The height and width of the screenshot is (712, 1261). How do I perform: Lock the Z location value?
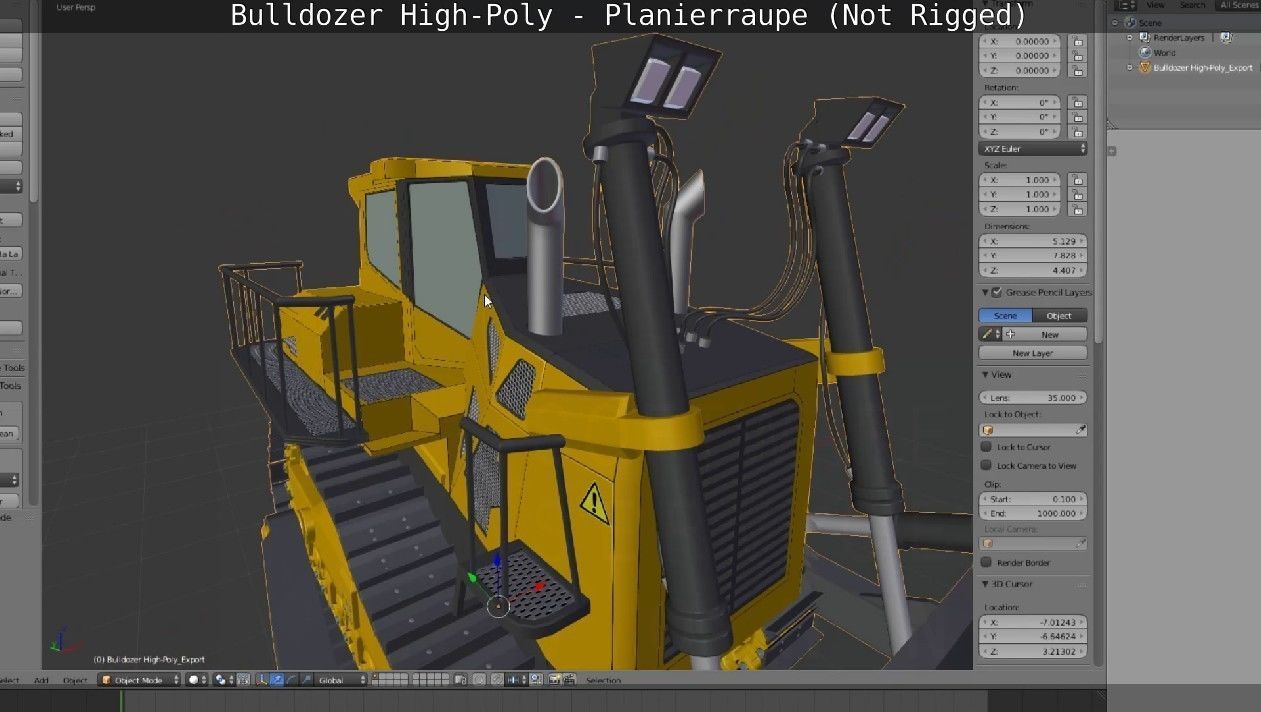(1077, 71)
